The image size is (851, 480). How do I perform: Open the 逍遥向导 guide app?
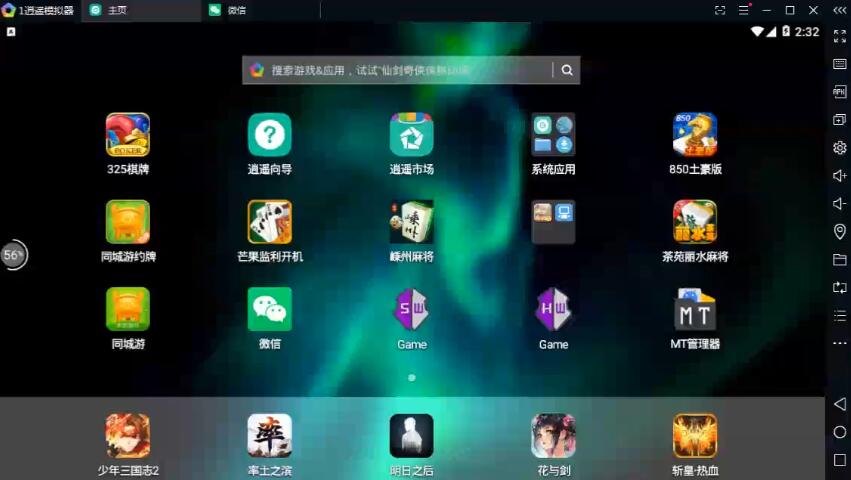pos(269,135)
